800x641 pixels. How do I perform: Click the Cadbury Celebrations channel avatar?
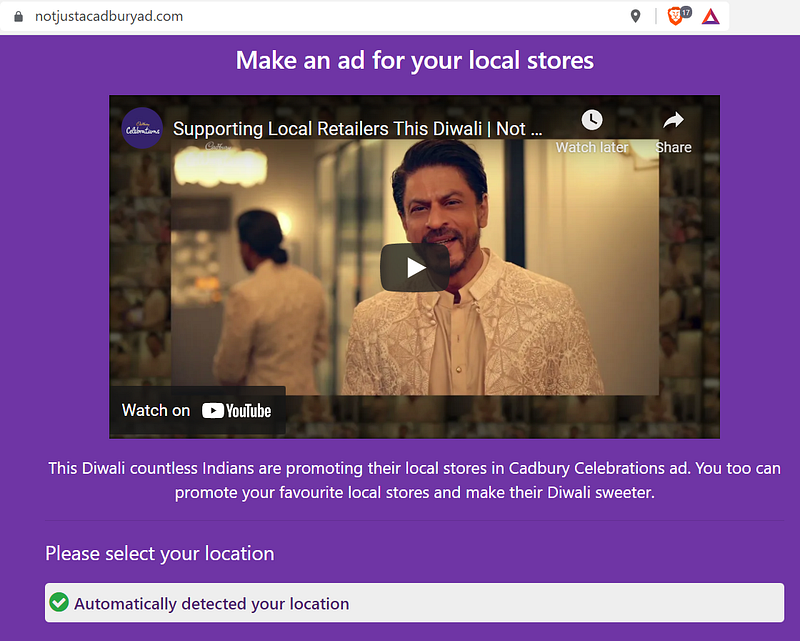tap(142, 128)
